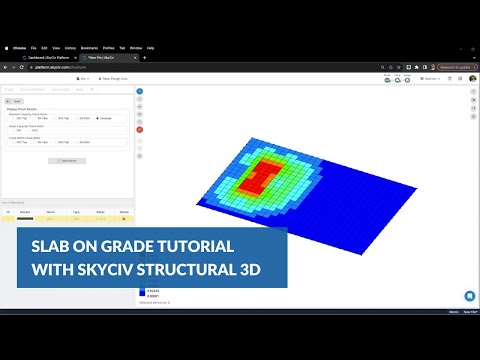Open a new browser tab
The width and height of the screenshot is (480, 360).
(x=144, y=58)
